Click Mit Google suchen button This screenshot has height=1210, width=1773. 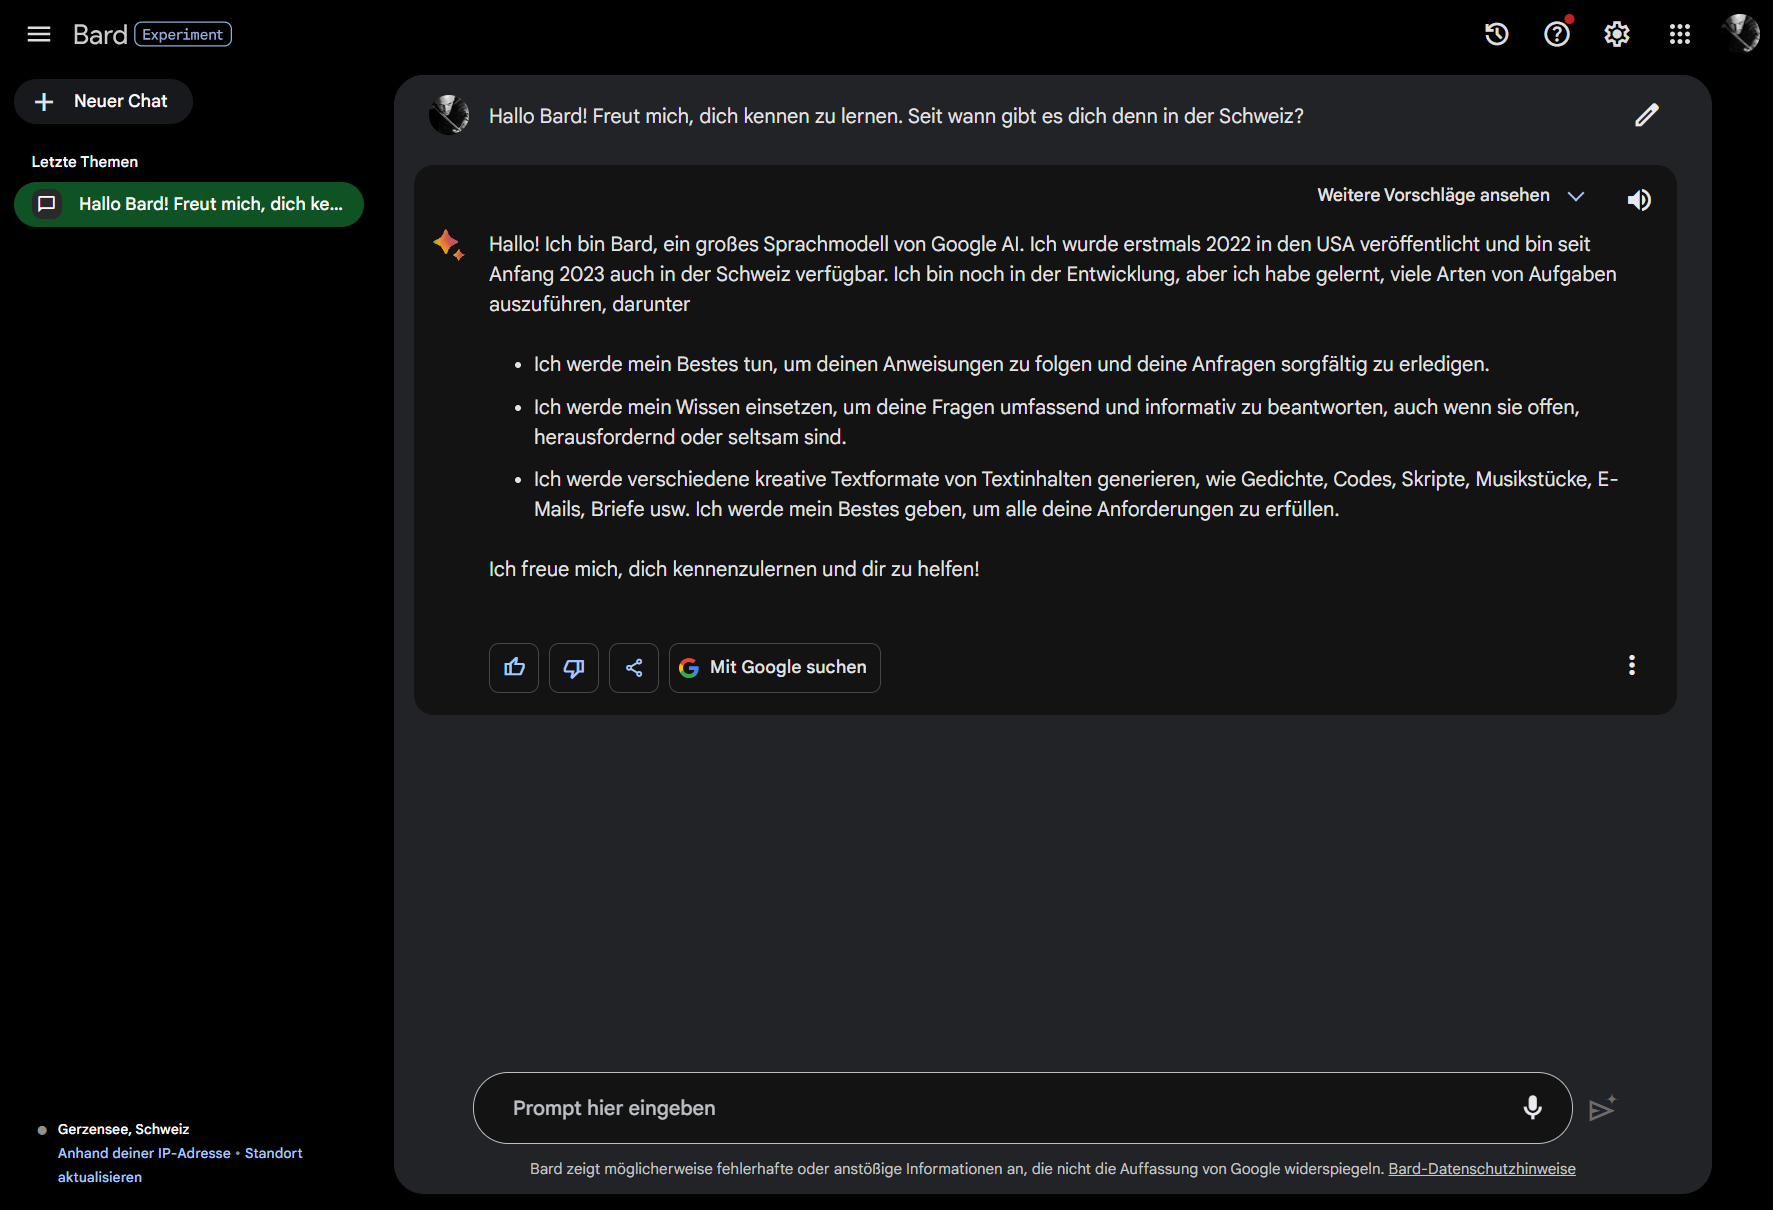775,668
